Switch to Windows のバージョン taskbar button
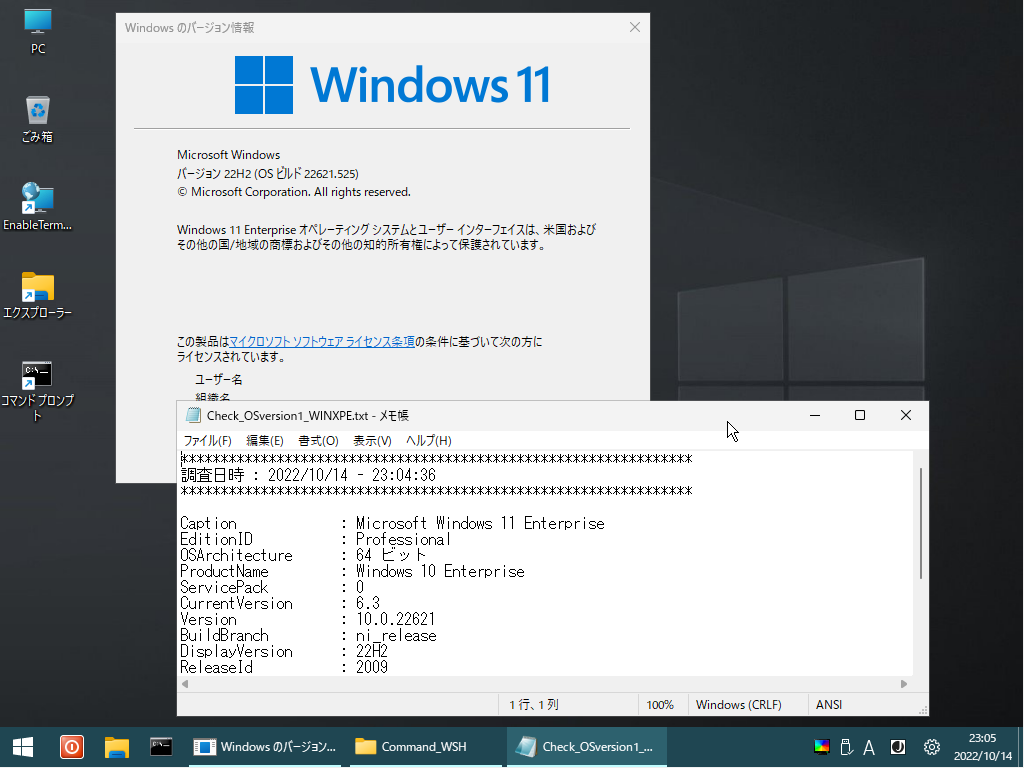This screenshot has width=1024, height=768. tap(264, 747)
